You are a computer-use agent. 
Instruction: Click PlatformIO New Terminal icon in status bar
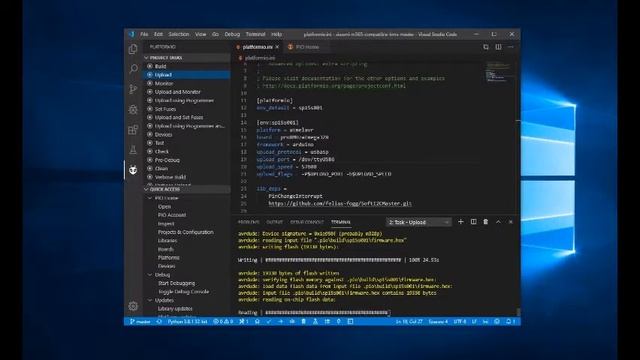[350, 322]
